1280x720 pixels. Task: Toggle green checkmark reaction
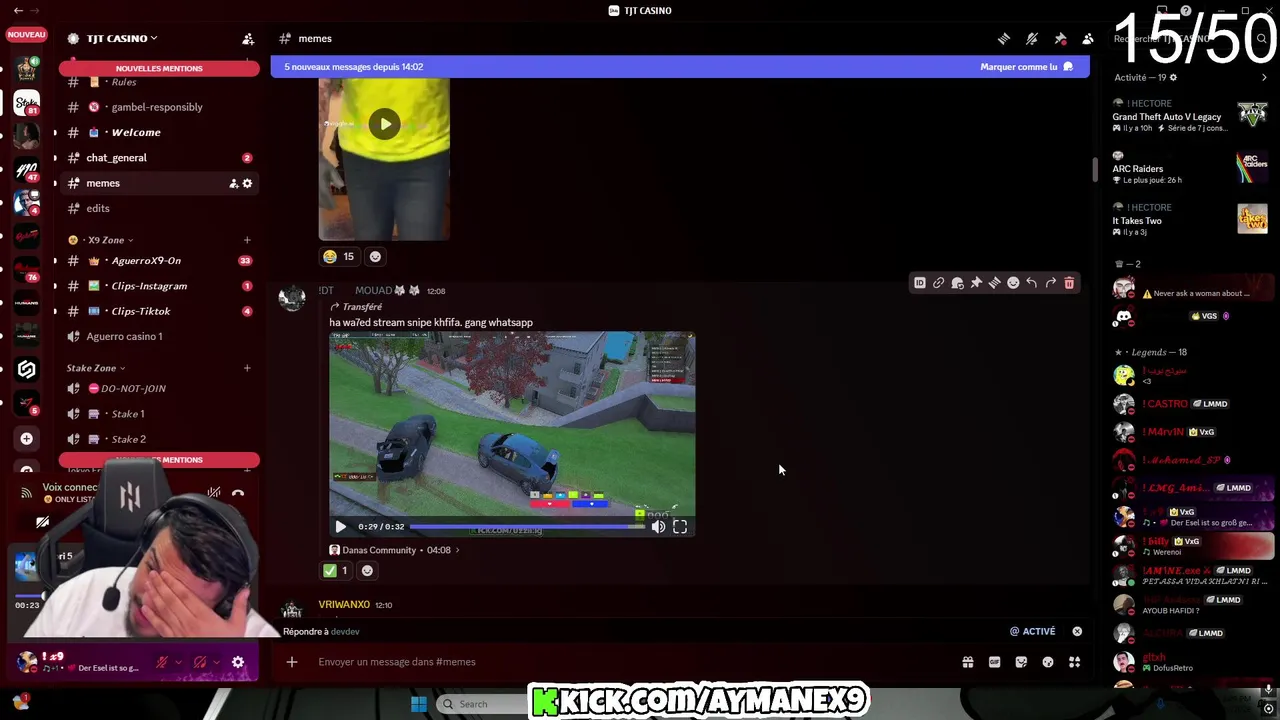coord(335,571)
